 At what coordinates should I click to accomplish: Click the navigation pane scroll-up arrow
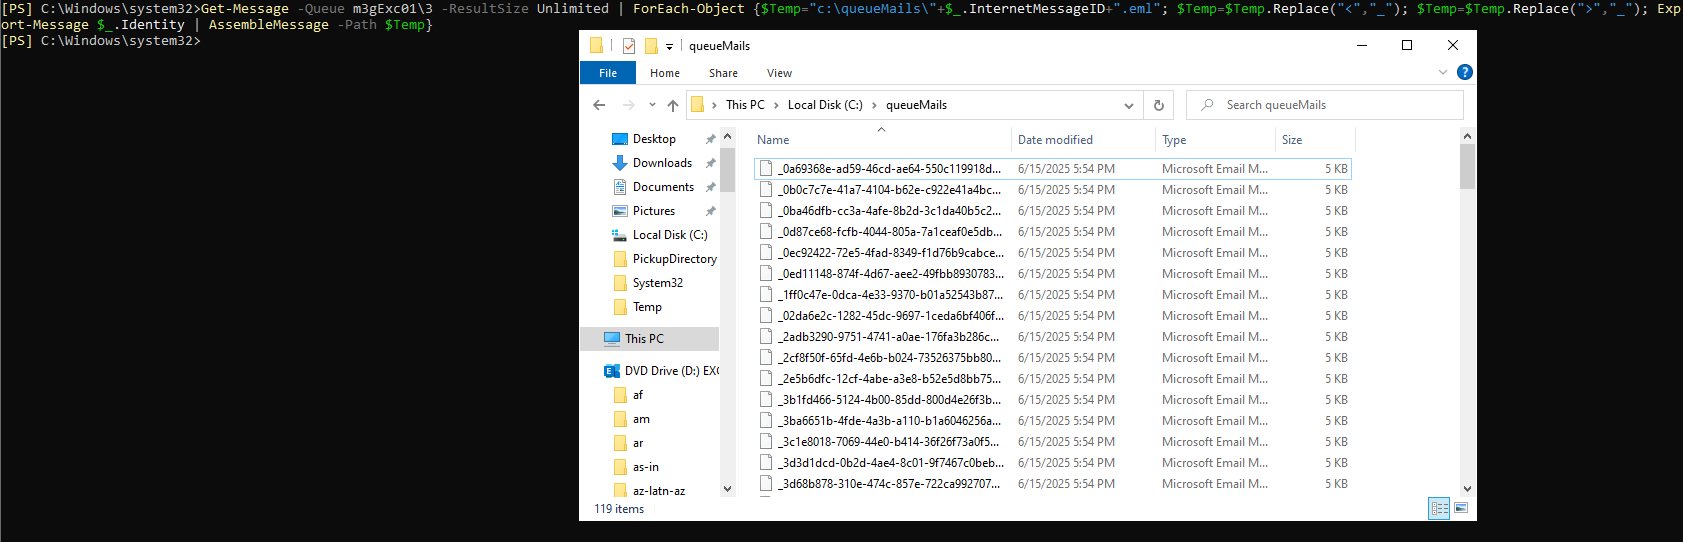(x=727, y=136)
